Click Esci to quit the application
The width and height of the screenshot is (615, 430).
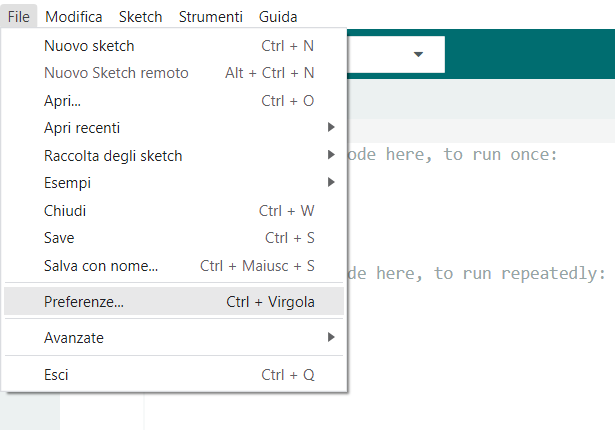pos(174,375)
